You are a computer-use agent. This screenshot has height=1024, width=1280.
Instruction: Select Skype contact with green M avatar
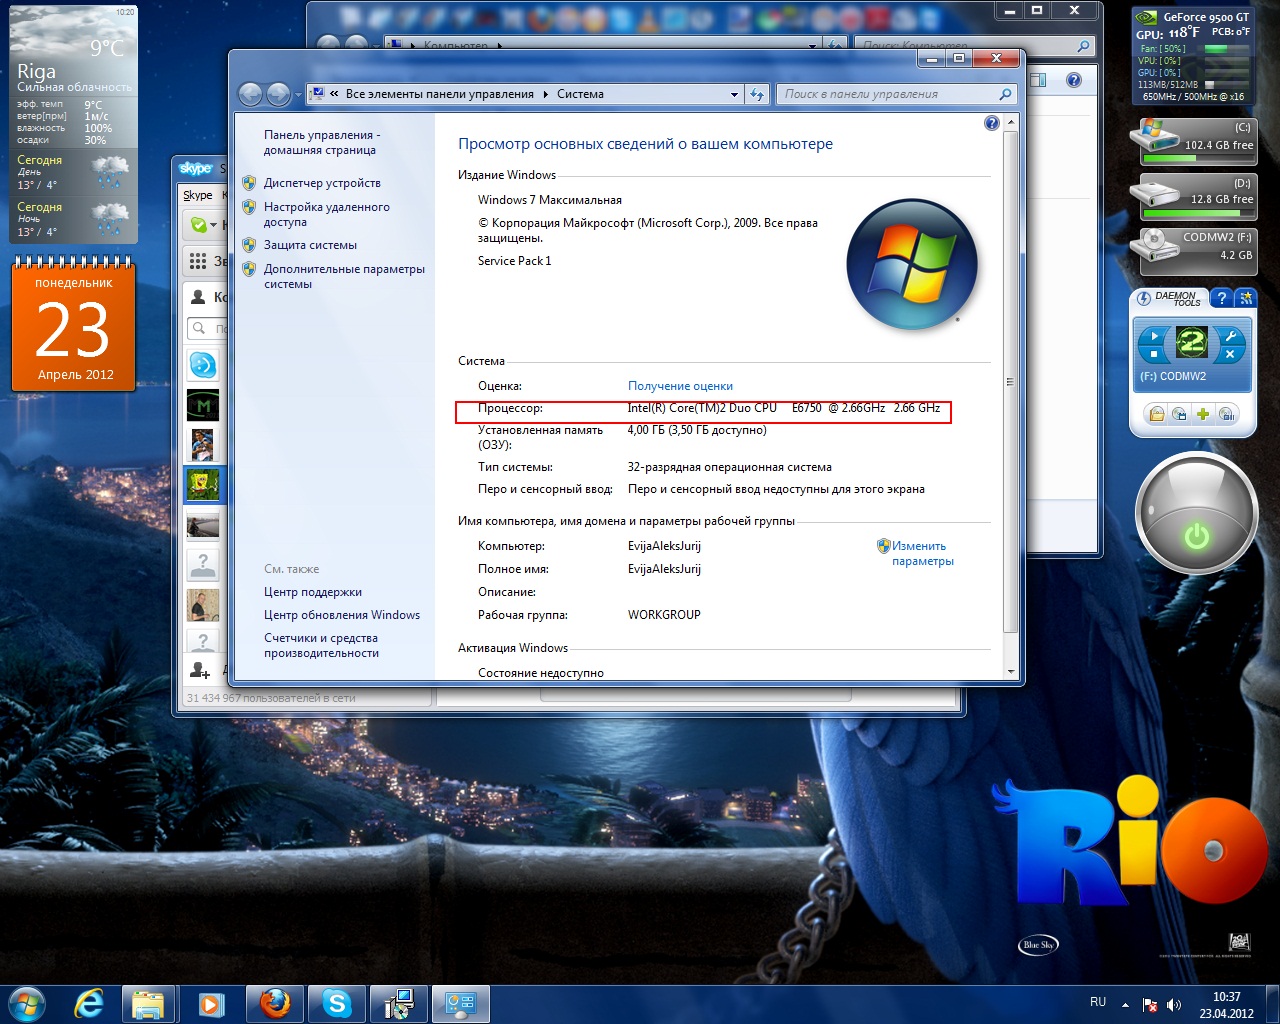coord(203,405)
